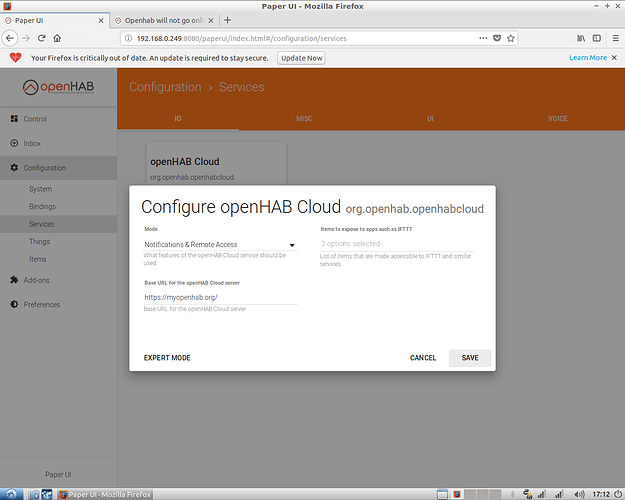
Task: Click the Update Now button
Action: (x=301, y=58)
